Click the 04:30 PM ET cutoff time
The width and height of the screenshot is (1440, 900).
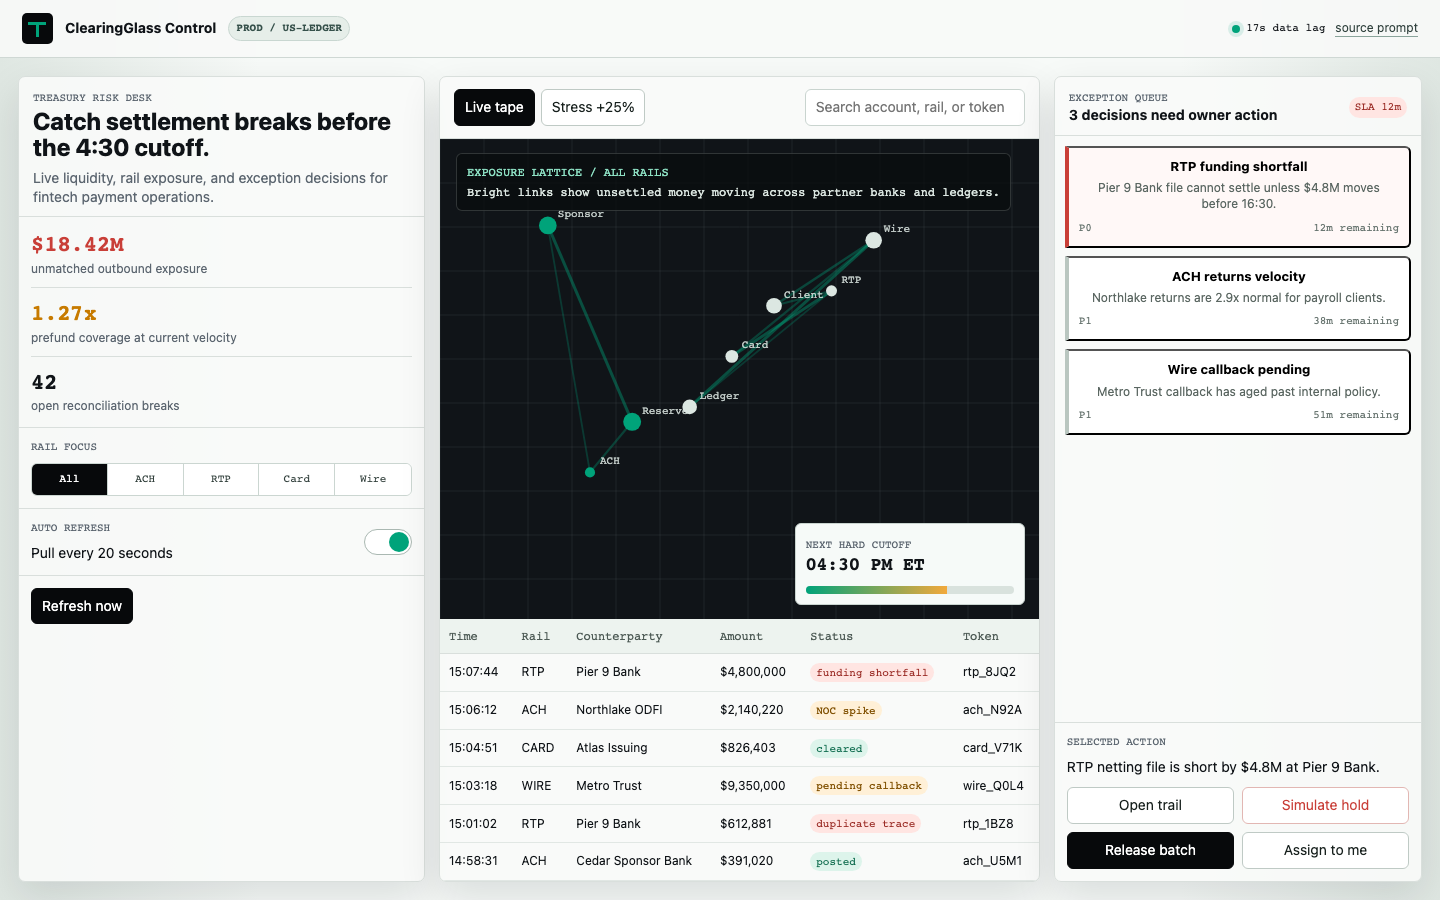point(865,565)
